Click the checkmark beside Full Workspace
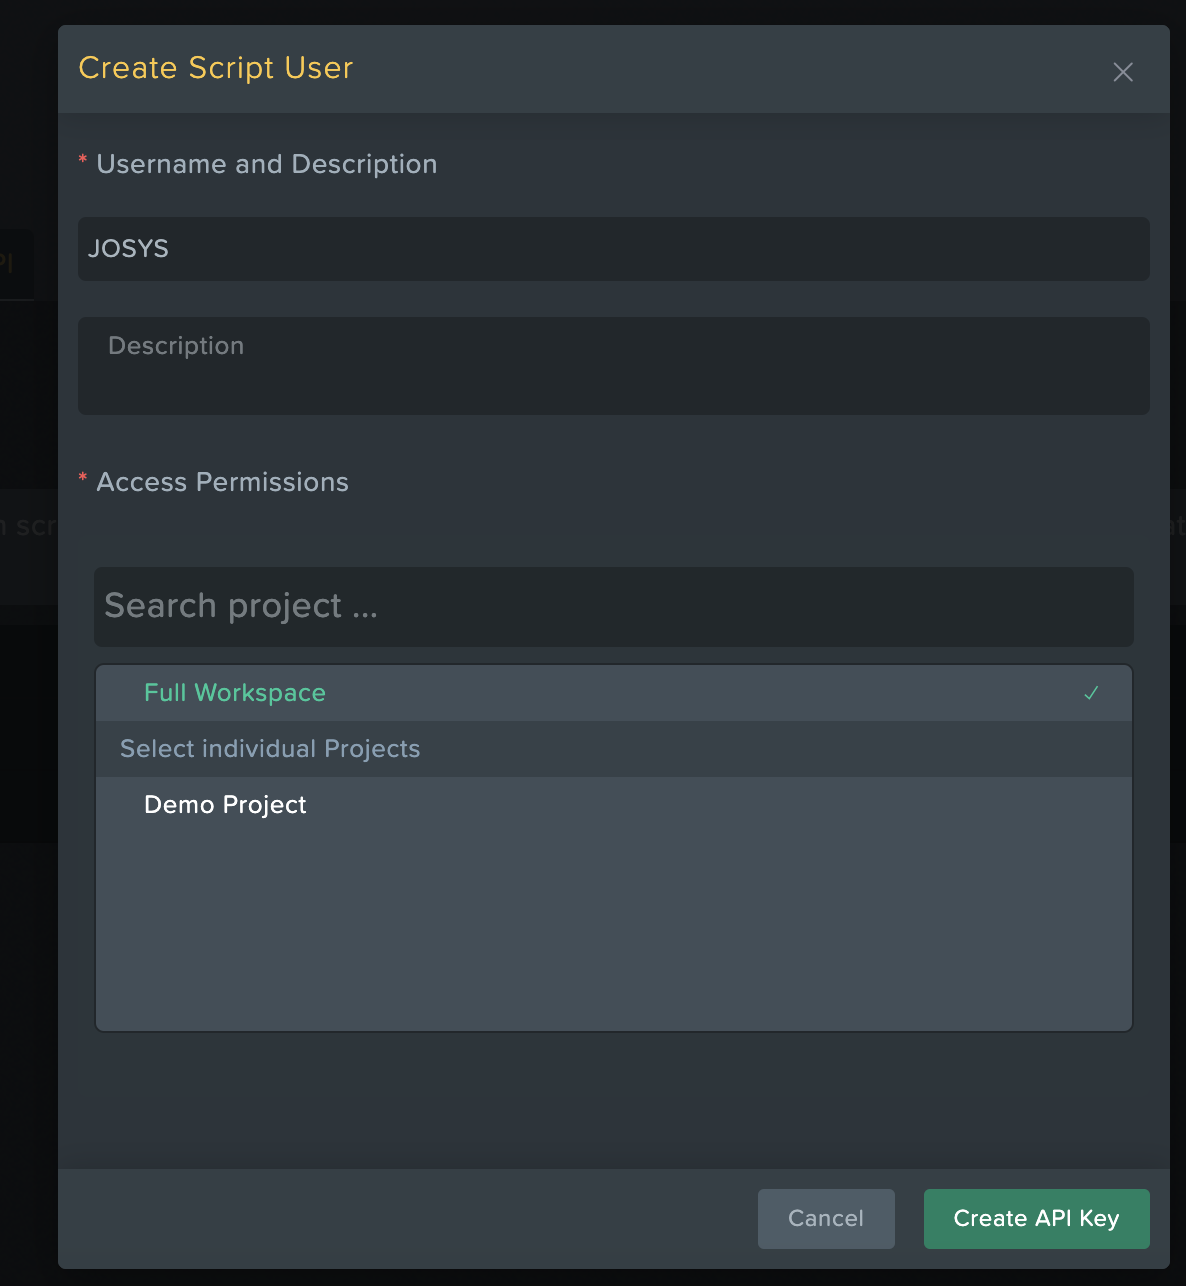 tap(1091, 693)
